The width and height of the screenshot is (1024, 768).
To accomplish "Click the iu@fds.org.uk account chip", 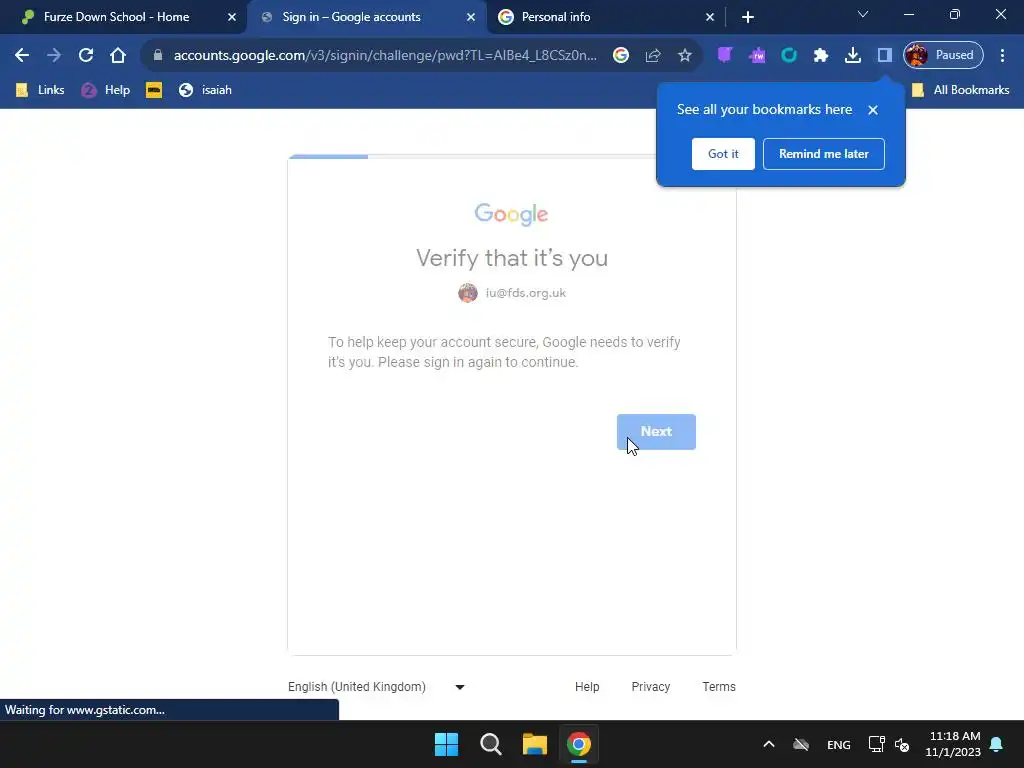I will [x=512, y=293].
